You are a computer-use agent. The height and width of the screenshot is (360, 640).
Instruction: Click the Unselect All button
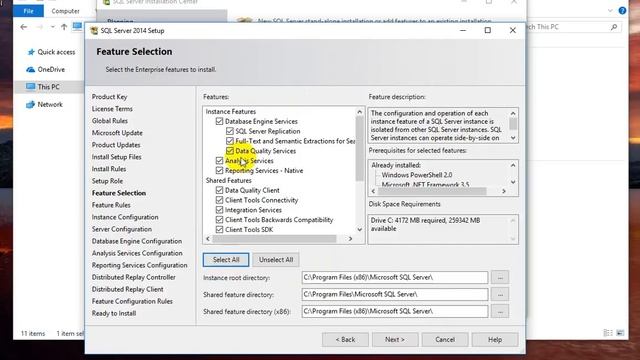(276, 260)
